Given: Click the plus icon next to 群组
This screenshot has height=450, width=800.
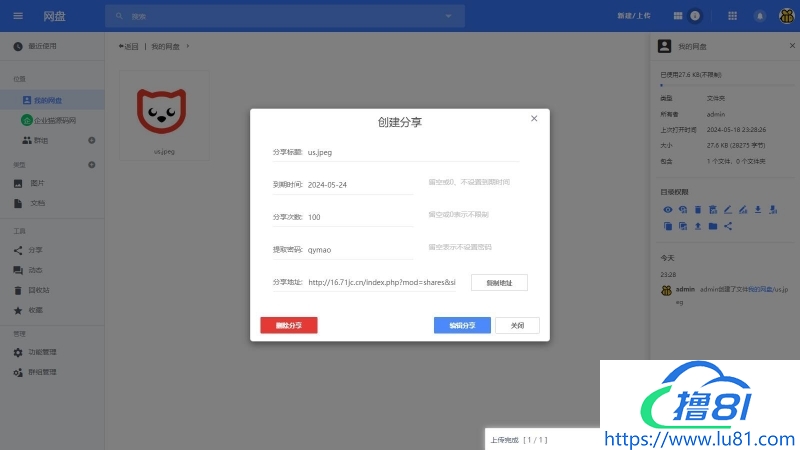Looking at the screenshot, I should click(x=92, y=140).
